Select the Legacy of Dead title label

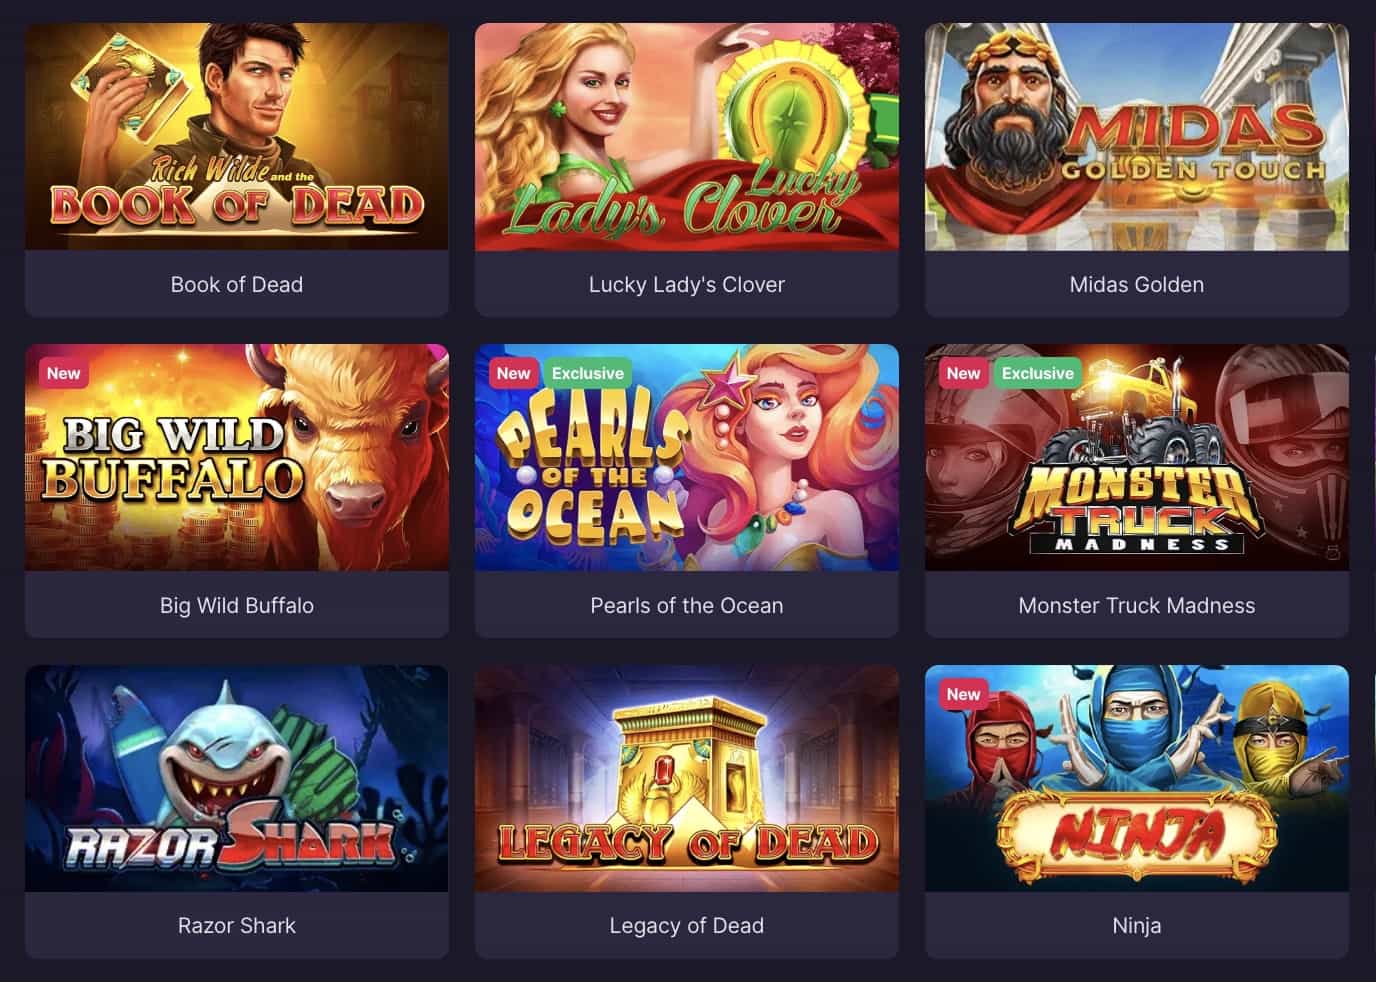[687, 925]
